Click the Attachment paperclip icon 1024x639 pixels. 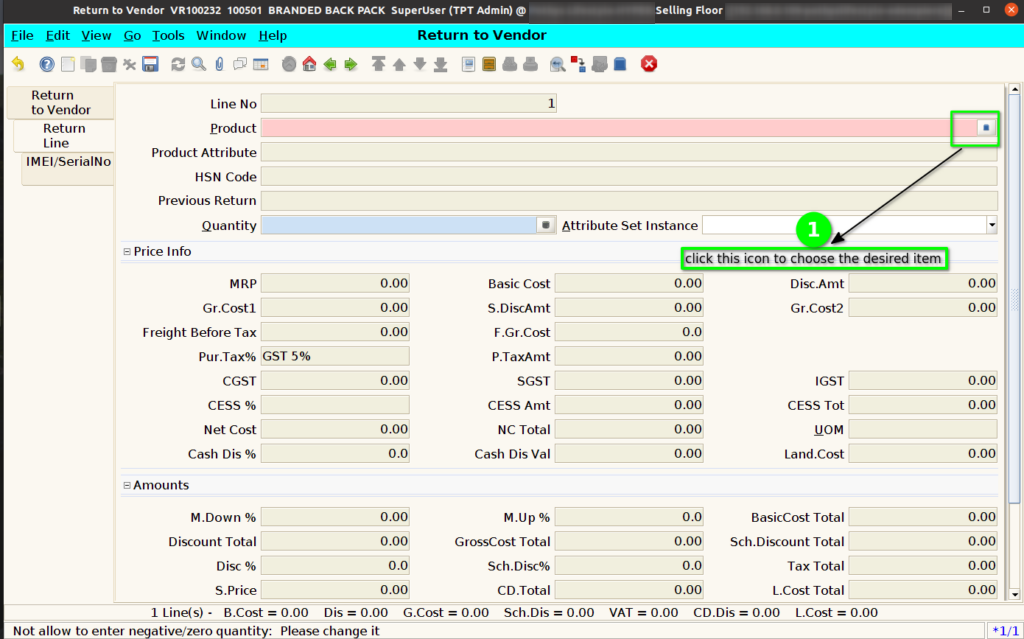click(219, 64)
